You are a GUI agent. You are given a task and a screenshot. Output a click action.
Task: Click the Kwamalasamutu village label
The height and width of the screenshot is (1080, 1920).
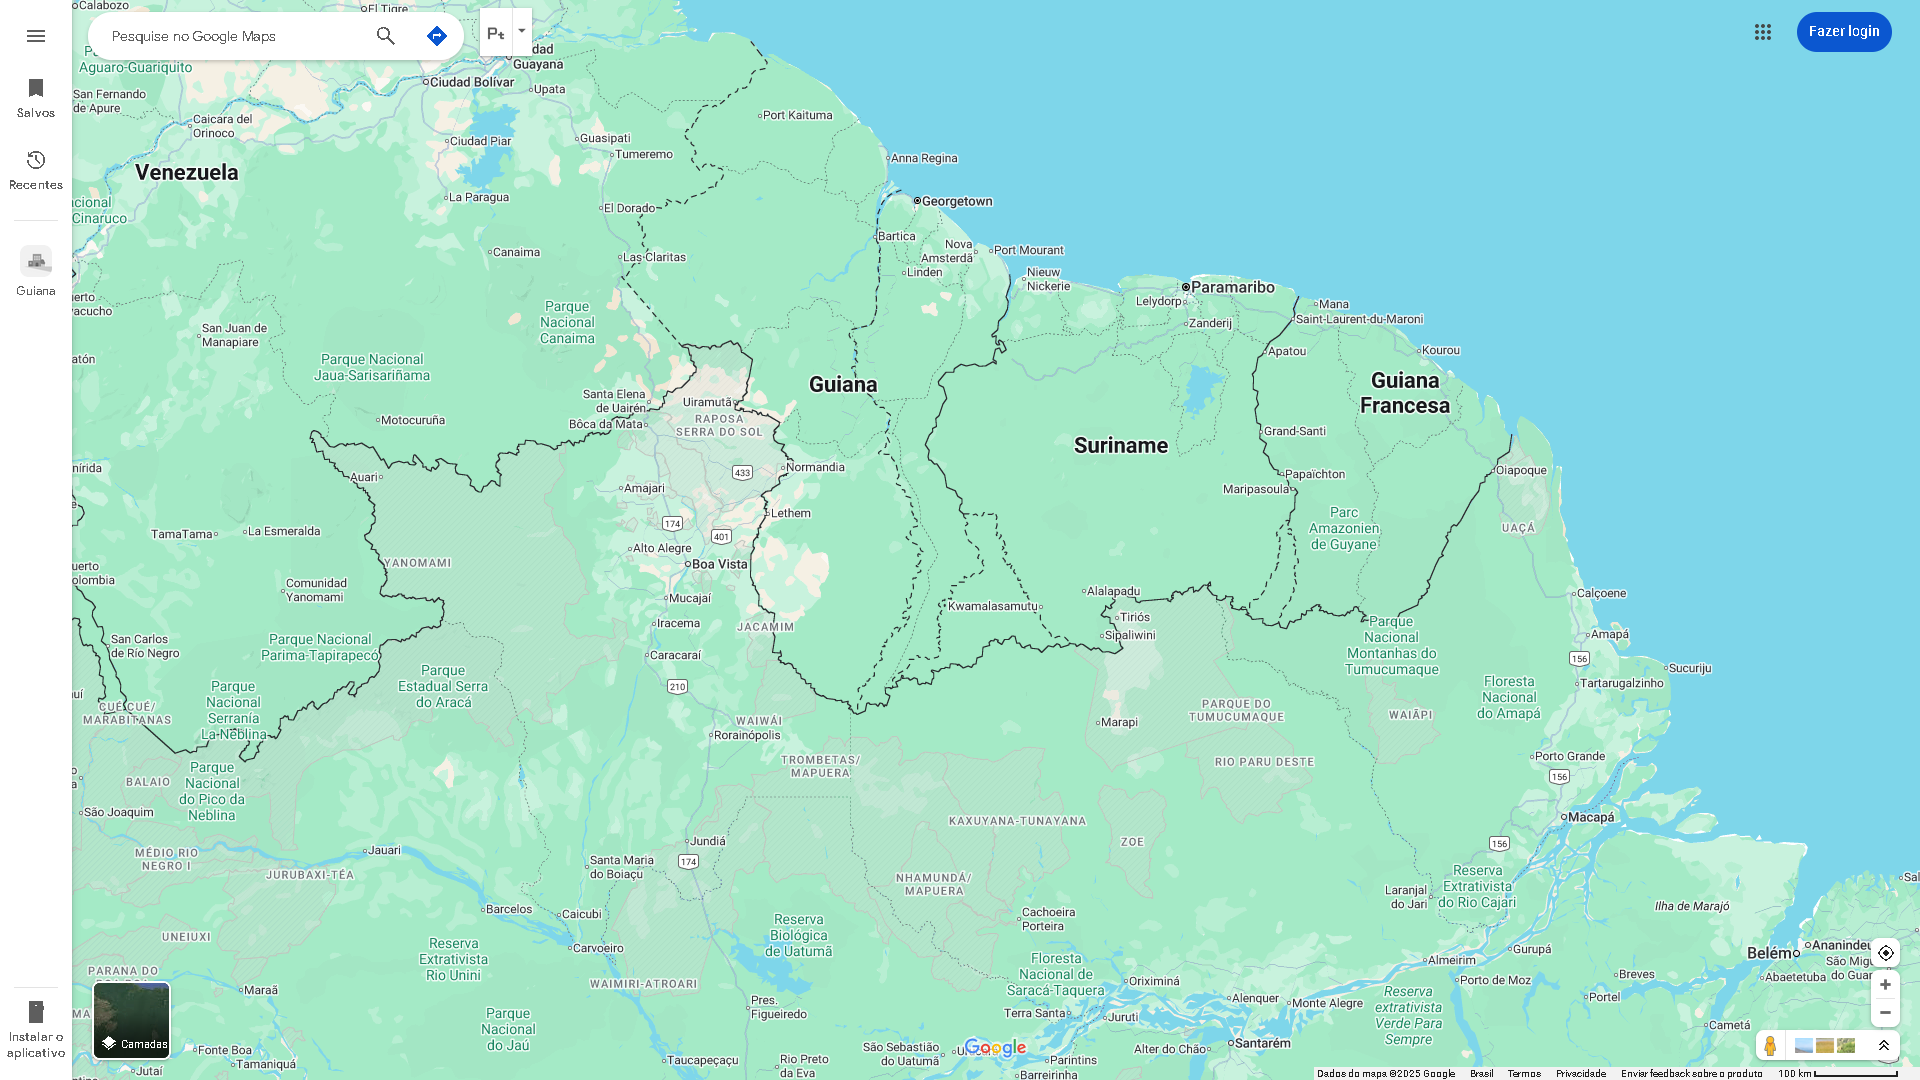[994, 606]
